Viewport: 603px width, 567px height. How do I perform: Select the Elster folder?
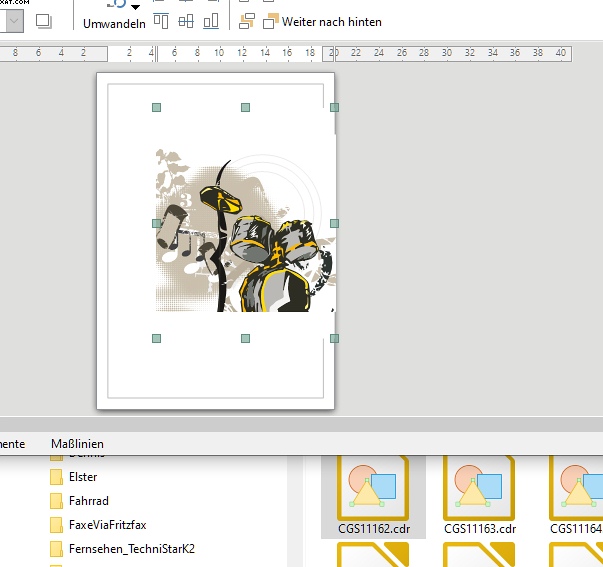pyautogui.click(x=82, y=477)
